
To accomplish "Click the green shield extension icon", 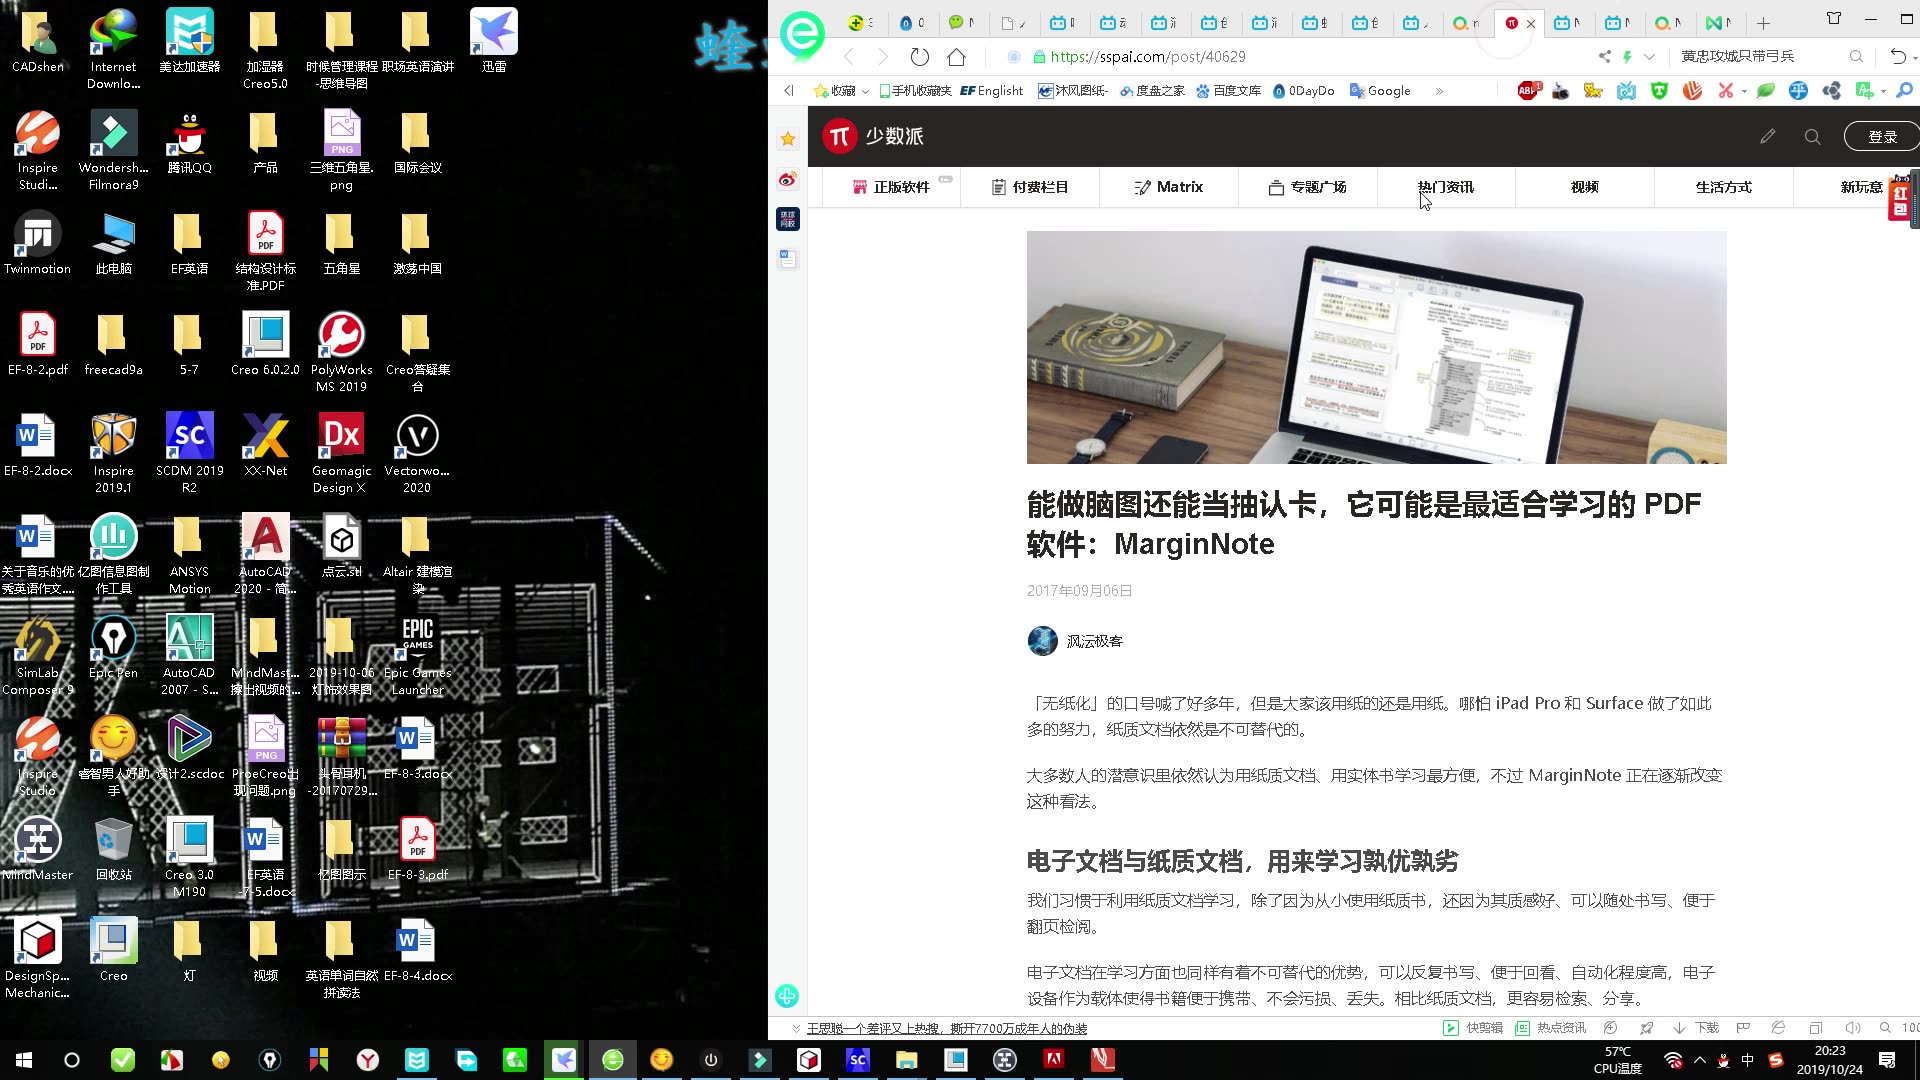I will point(1660,91).
